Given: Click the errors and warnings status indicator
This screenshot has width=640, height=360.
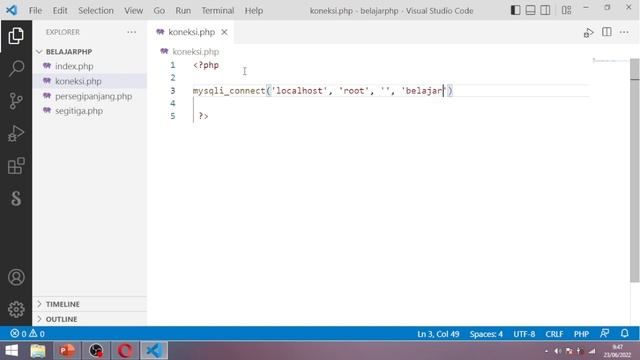Looking at the screenshot, I should point(28,334).
